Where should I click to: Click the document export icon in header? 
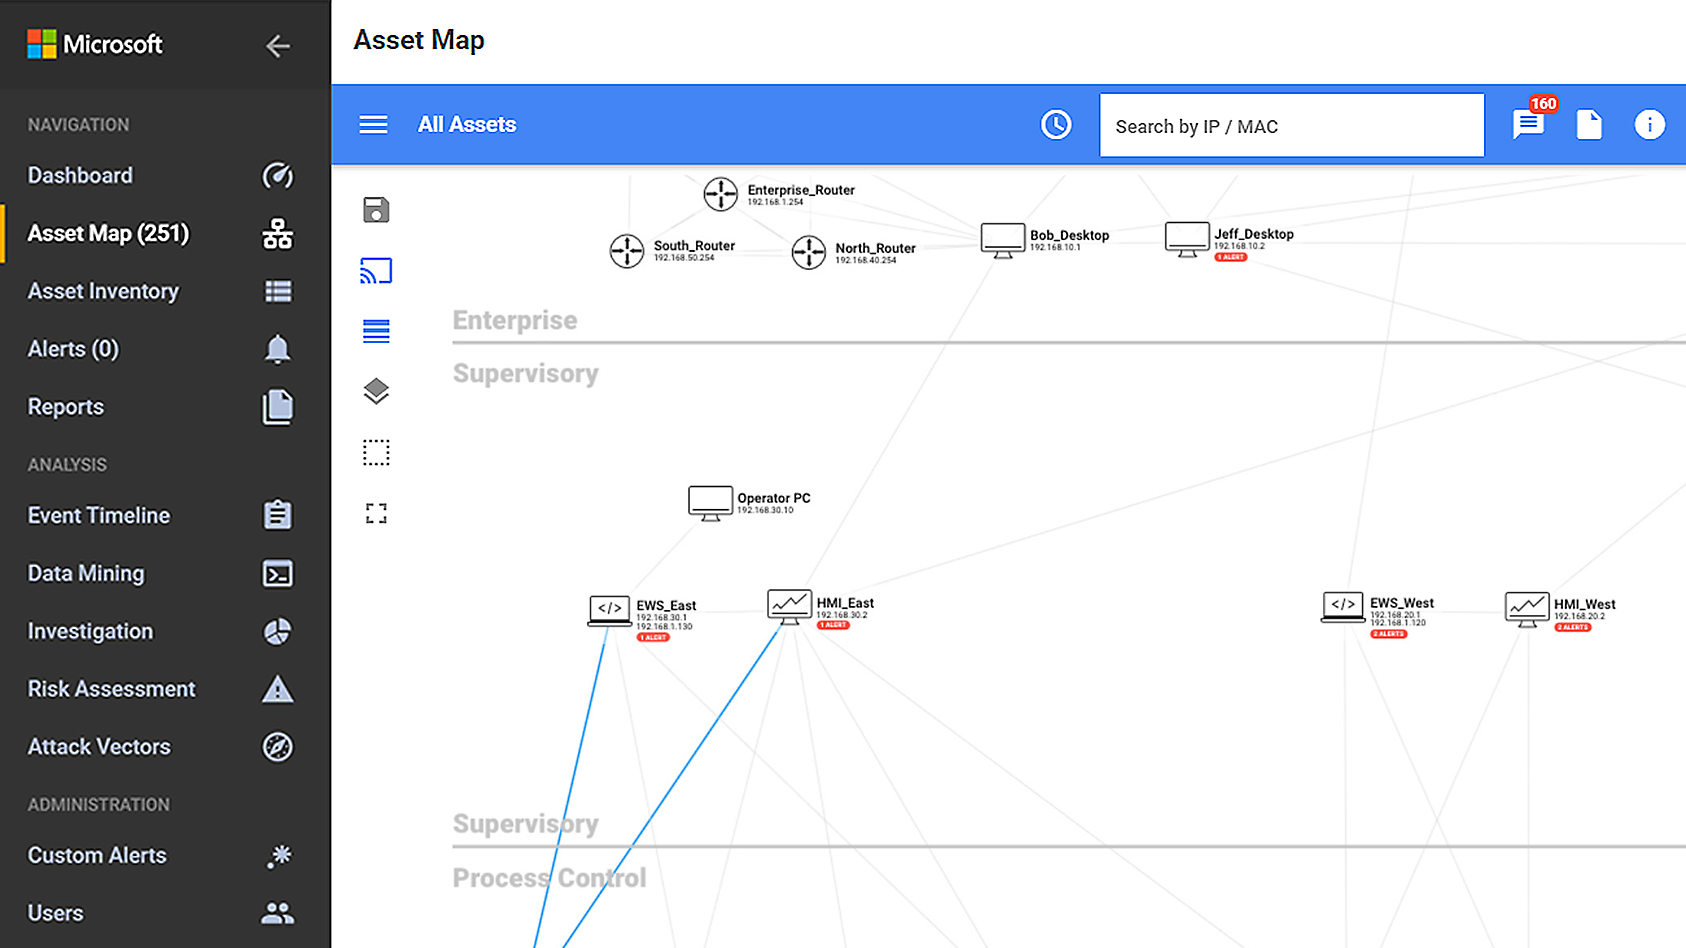[1588, 125]
